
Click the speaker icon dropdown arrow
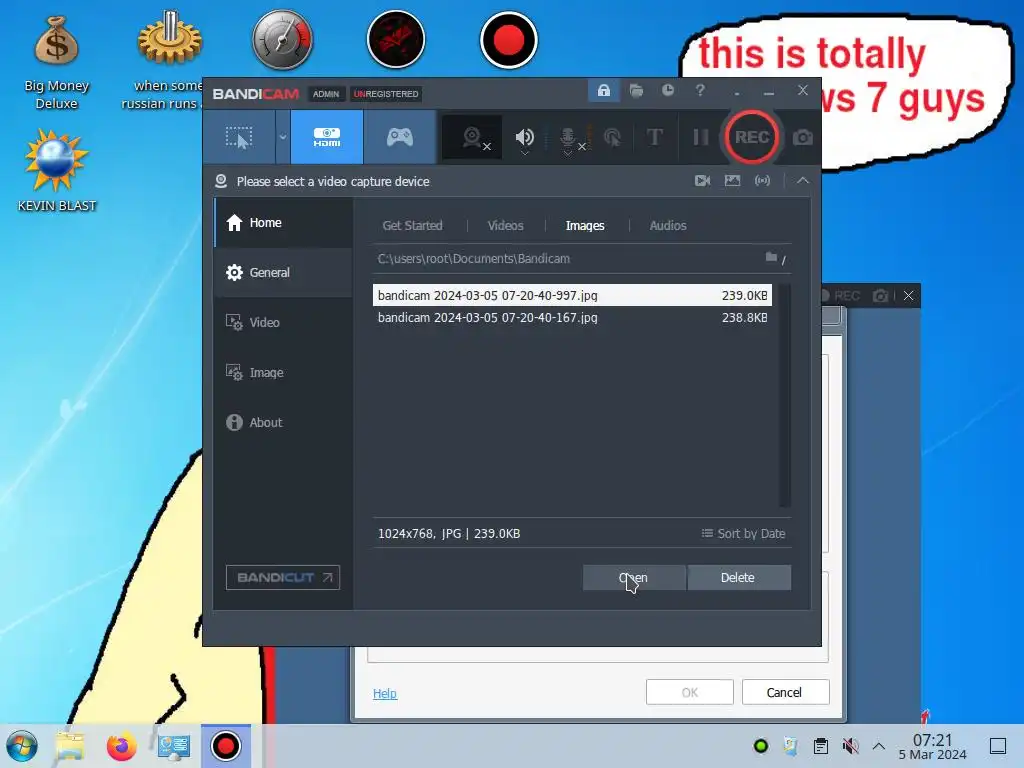[524, 153]
